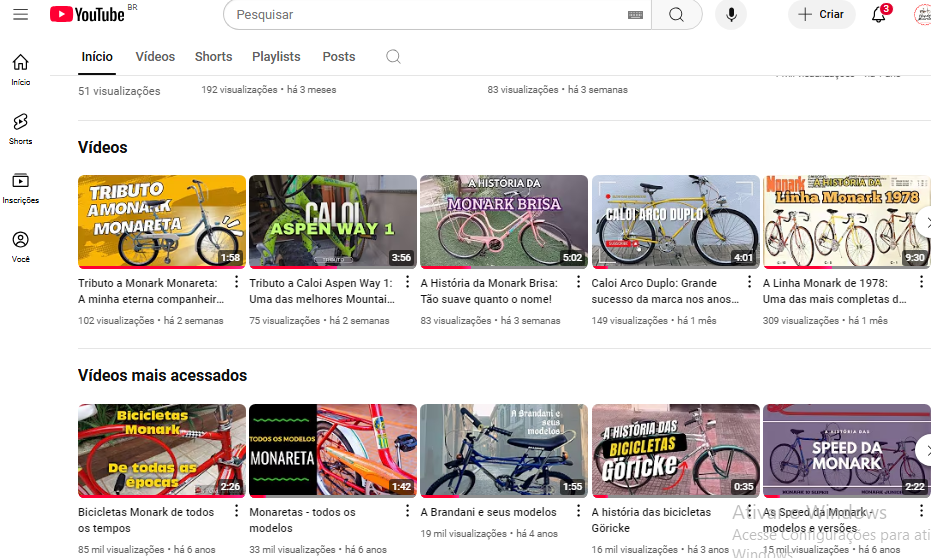Open title 'A História da Monark Brisa'
This screenshot has width=931, height=558.
(x=489, y=291)
